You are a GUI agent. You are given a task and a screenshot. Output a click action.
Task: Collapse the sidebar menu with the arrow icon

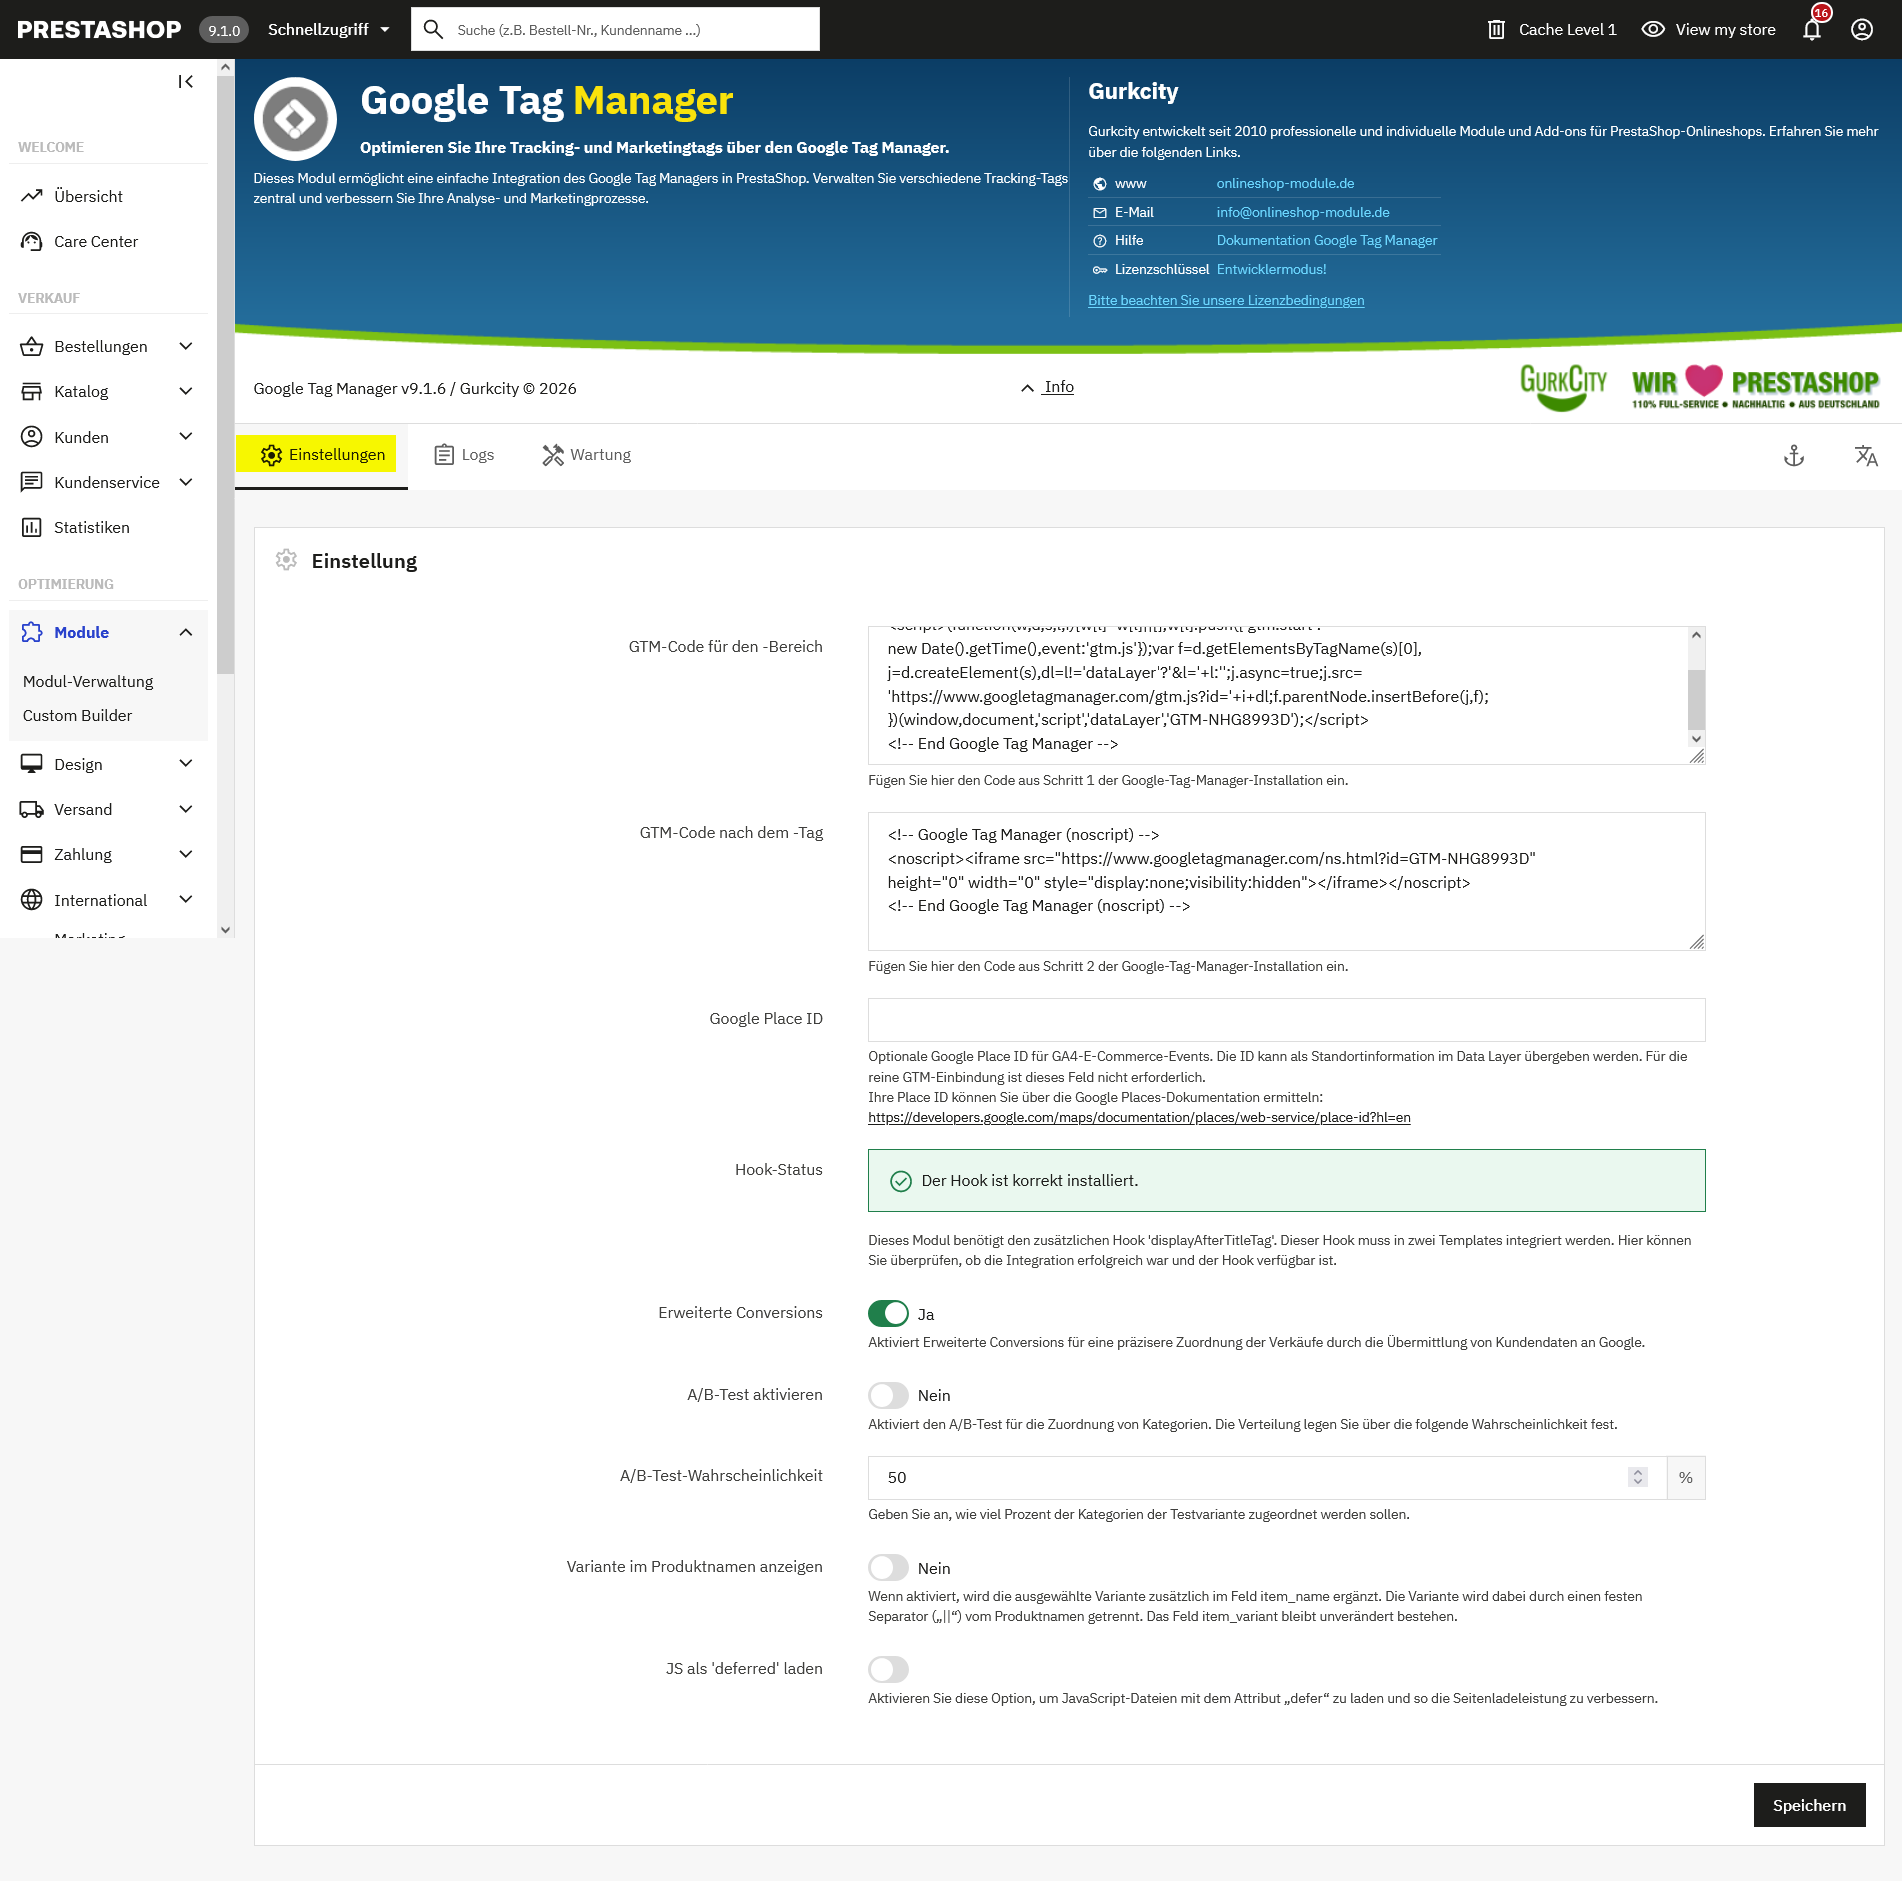(x=186, y=82)
